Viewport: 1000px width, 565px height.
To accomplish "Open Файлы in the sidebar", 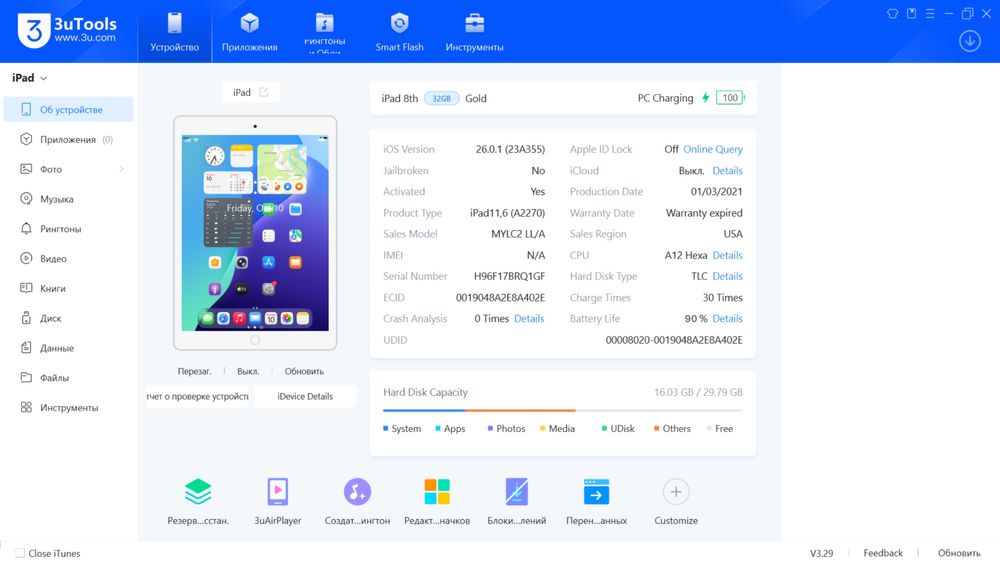I will pos(68,378).
